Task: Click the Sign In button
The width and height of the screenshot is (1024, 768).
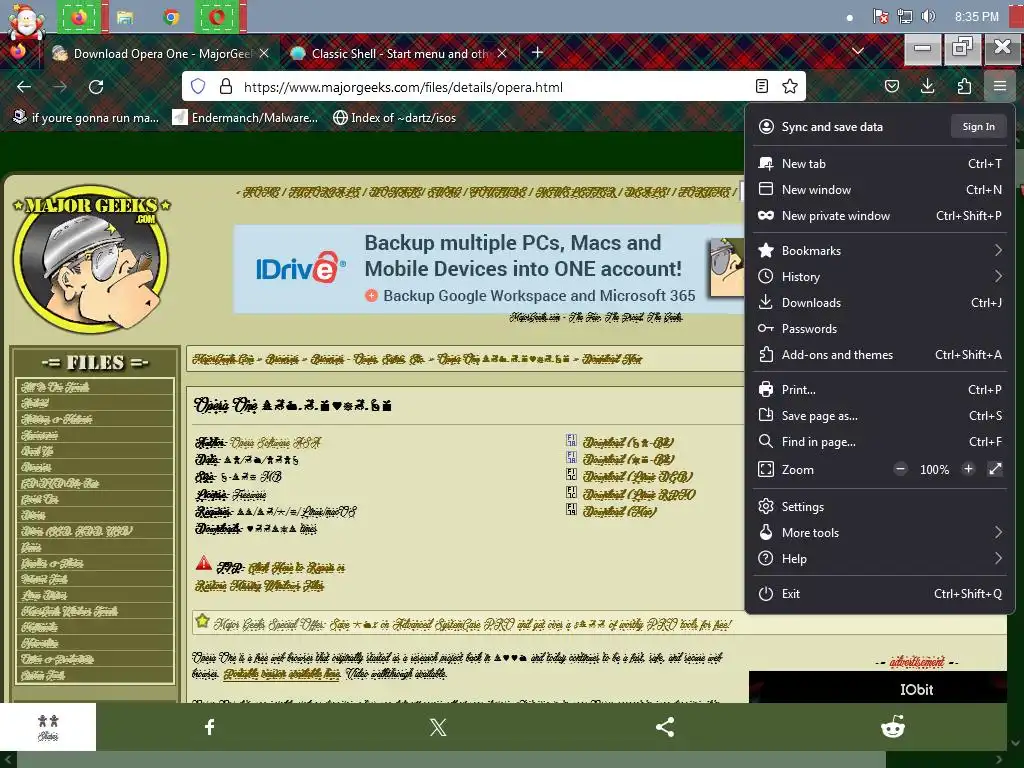Action: (x=978, y=127)
